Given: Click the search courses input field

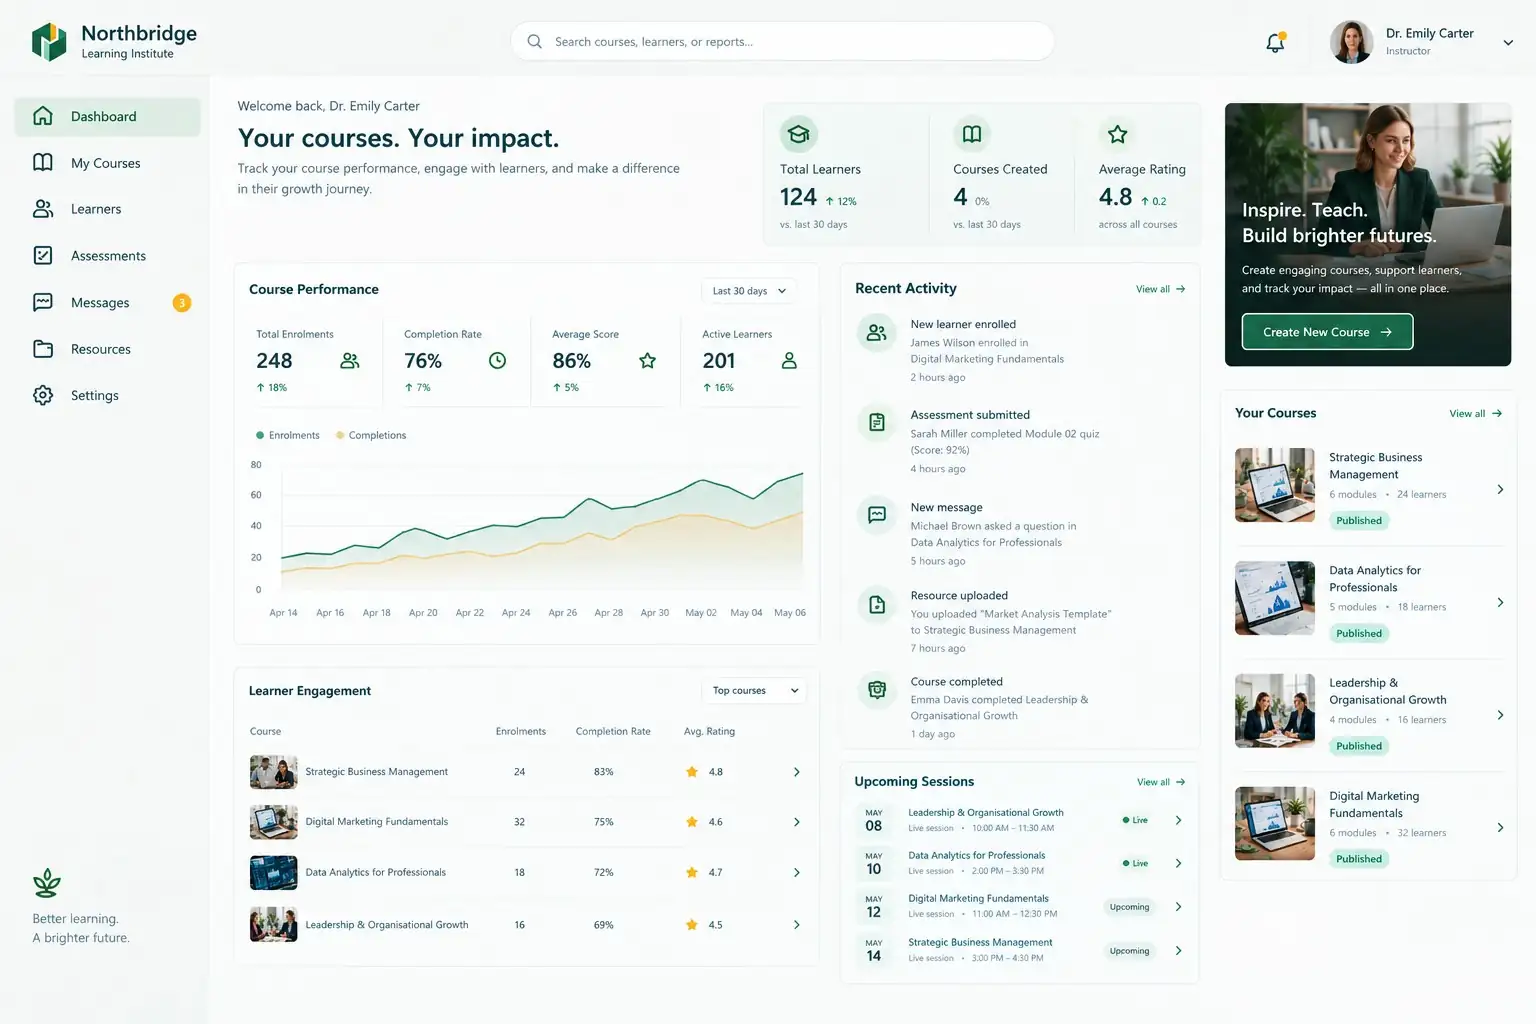Looking at the screenshot, I should pyautogui.click(x=782, y=42).
